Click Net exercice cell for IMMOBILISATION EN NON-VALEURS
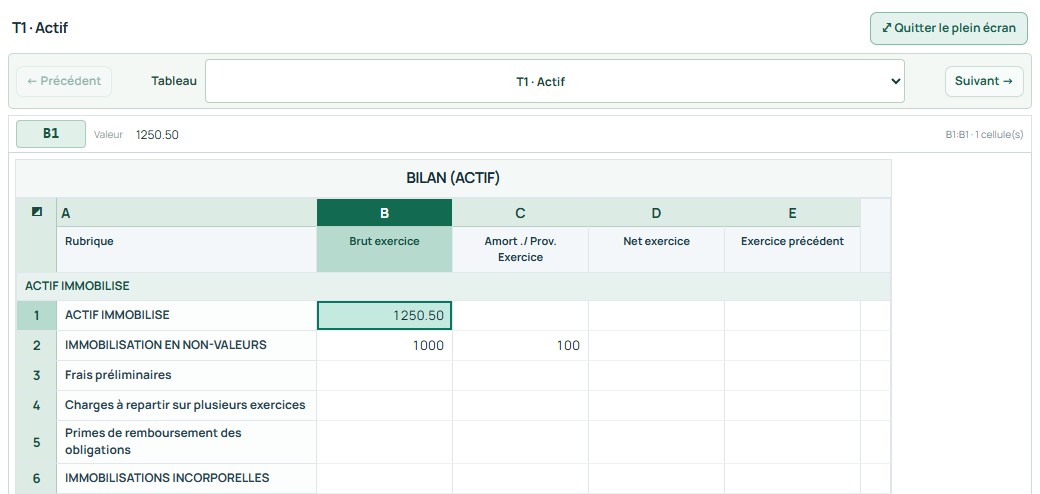The height and width of the screenshot is (494, 1040). 657,345
